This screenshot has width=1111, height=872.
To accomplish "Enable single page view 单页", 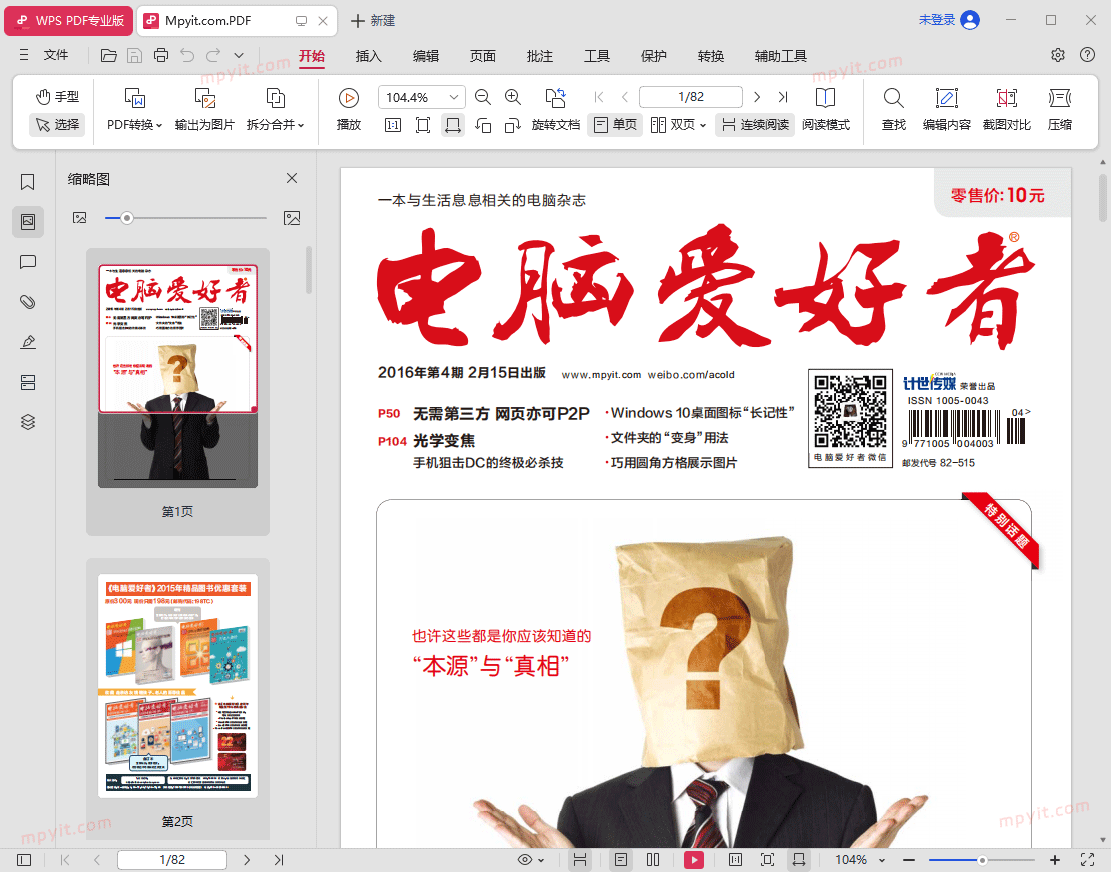I will coord(615,125).
